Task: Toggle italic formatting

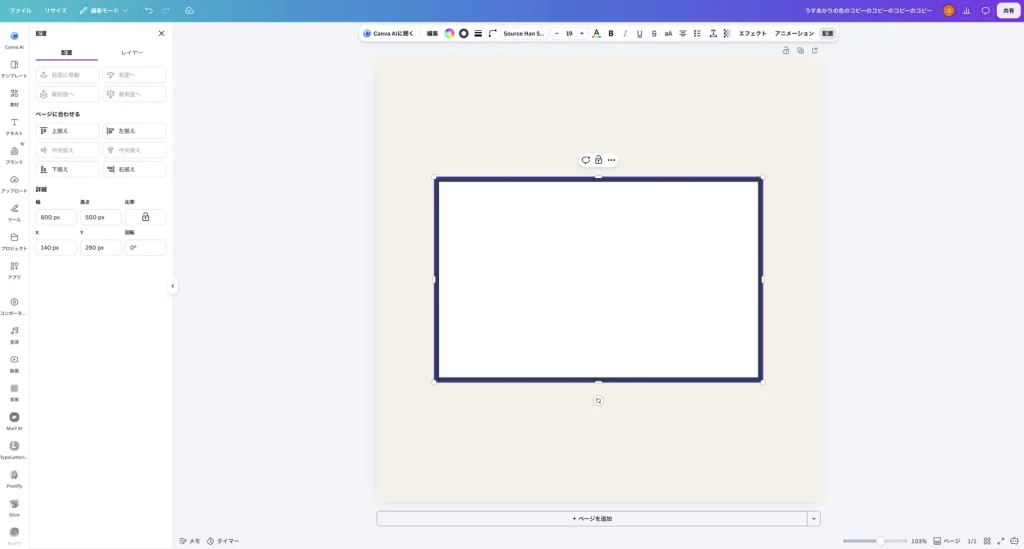Action: click(625, 33)
